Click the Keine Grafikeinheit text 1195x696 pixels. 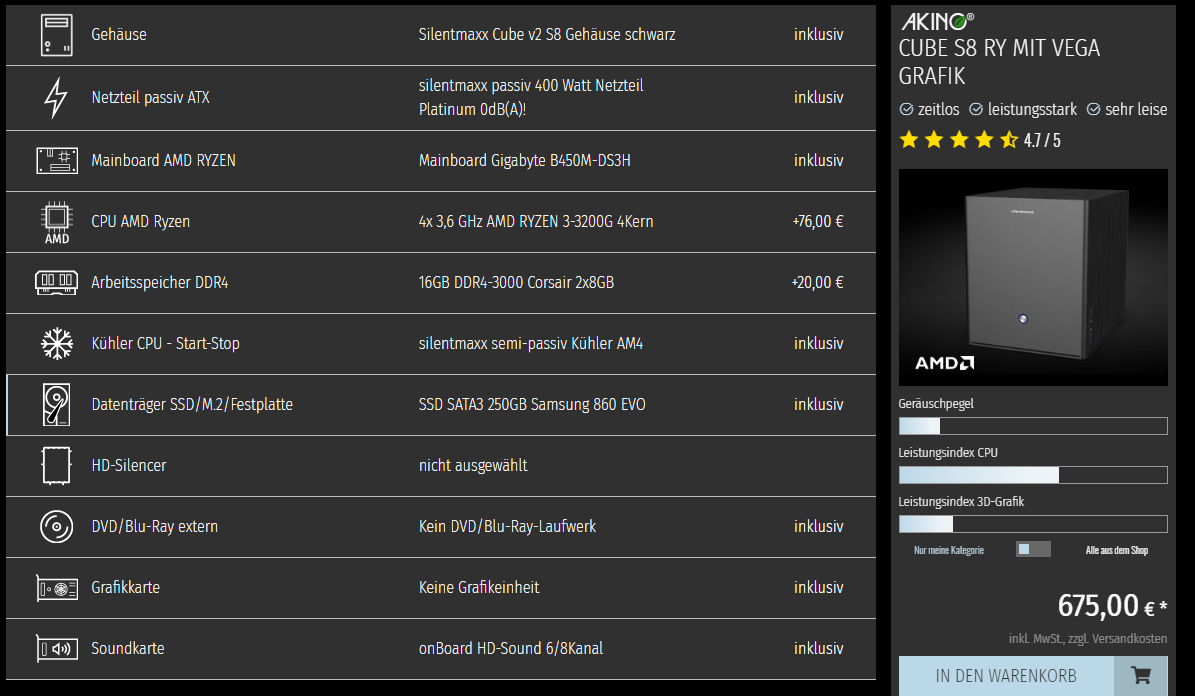(x=479, y=587)
